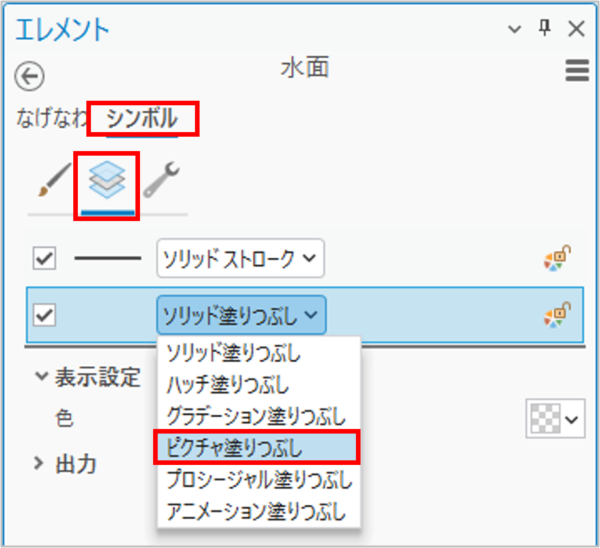600x548 pixels.
Task: Click the back arrow button
Action: pos(31,75)
